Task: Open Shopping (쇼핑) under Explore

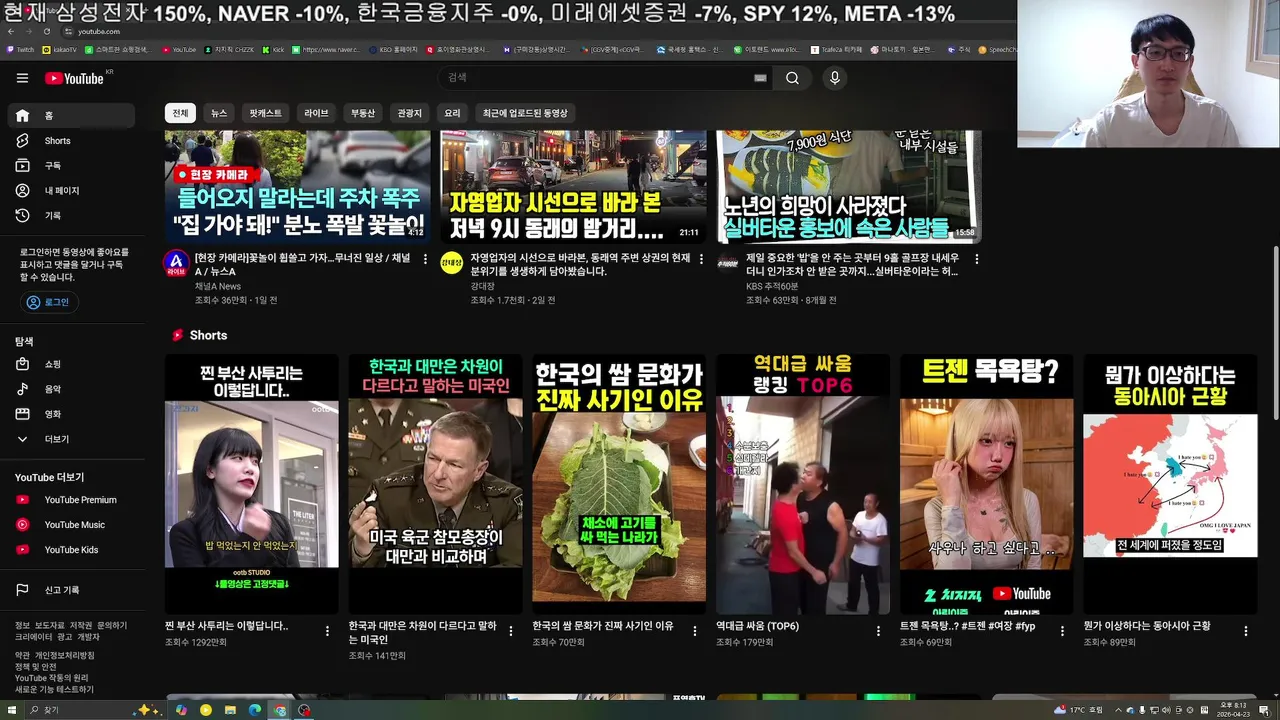Action: pos(72,365)
